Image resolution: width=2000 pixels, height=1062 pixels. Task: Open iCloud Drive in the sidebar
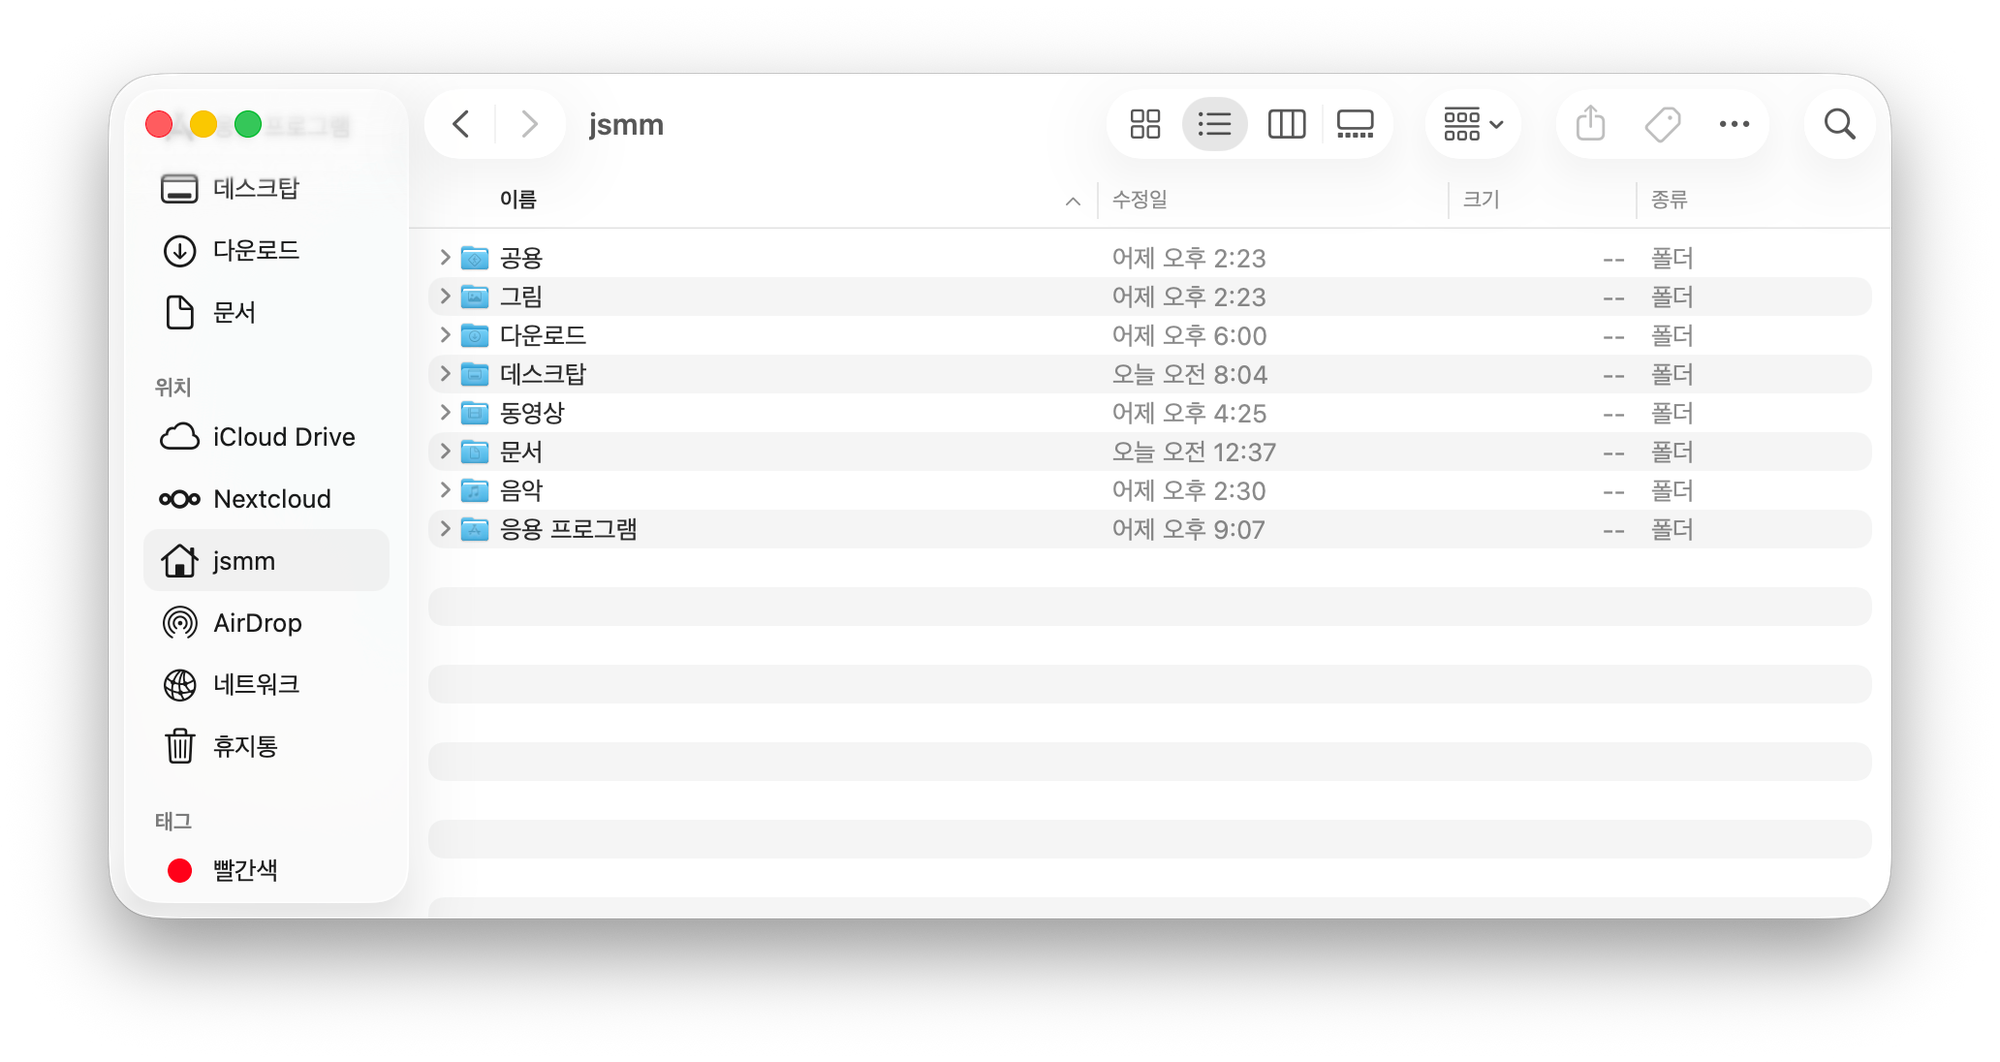pyautogui.click(x=283, y=437)
